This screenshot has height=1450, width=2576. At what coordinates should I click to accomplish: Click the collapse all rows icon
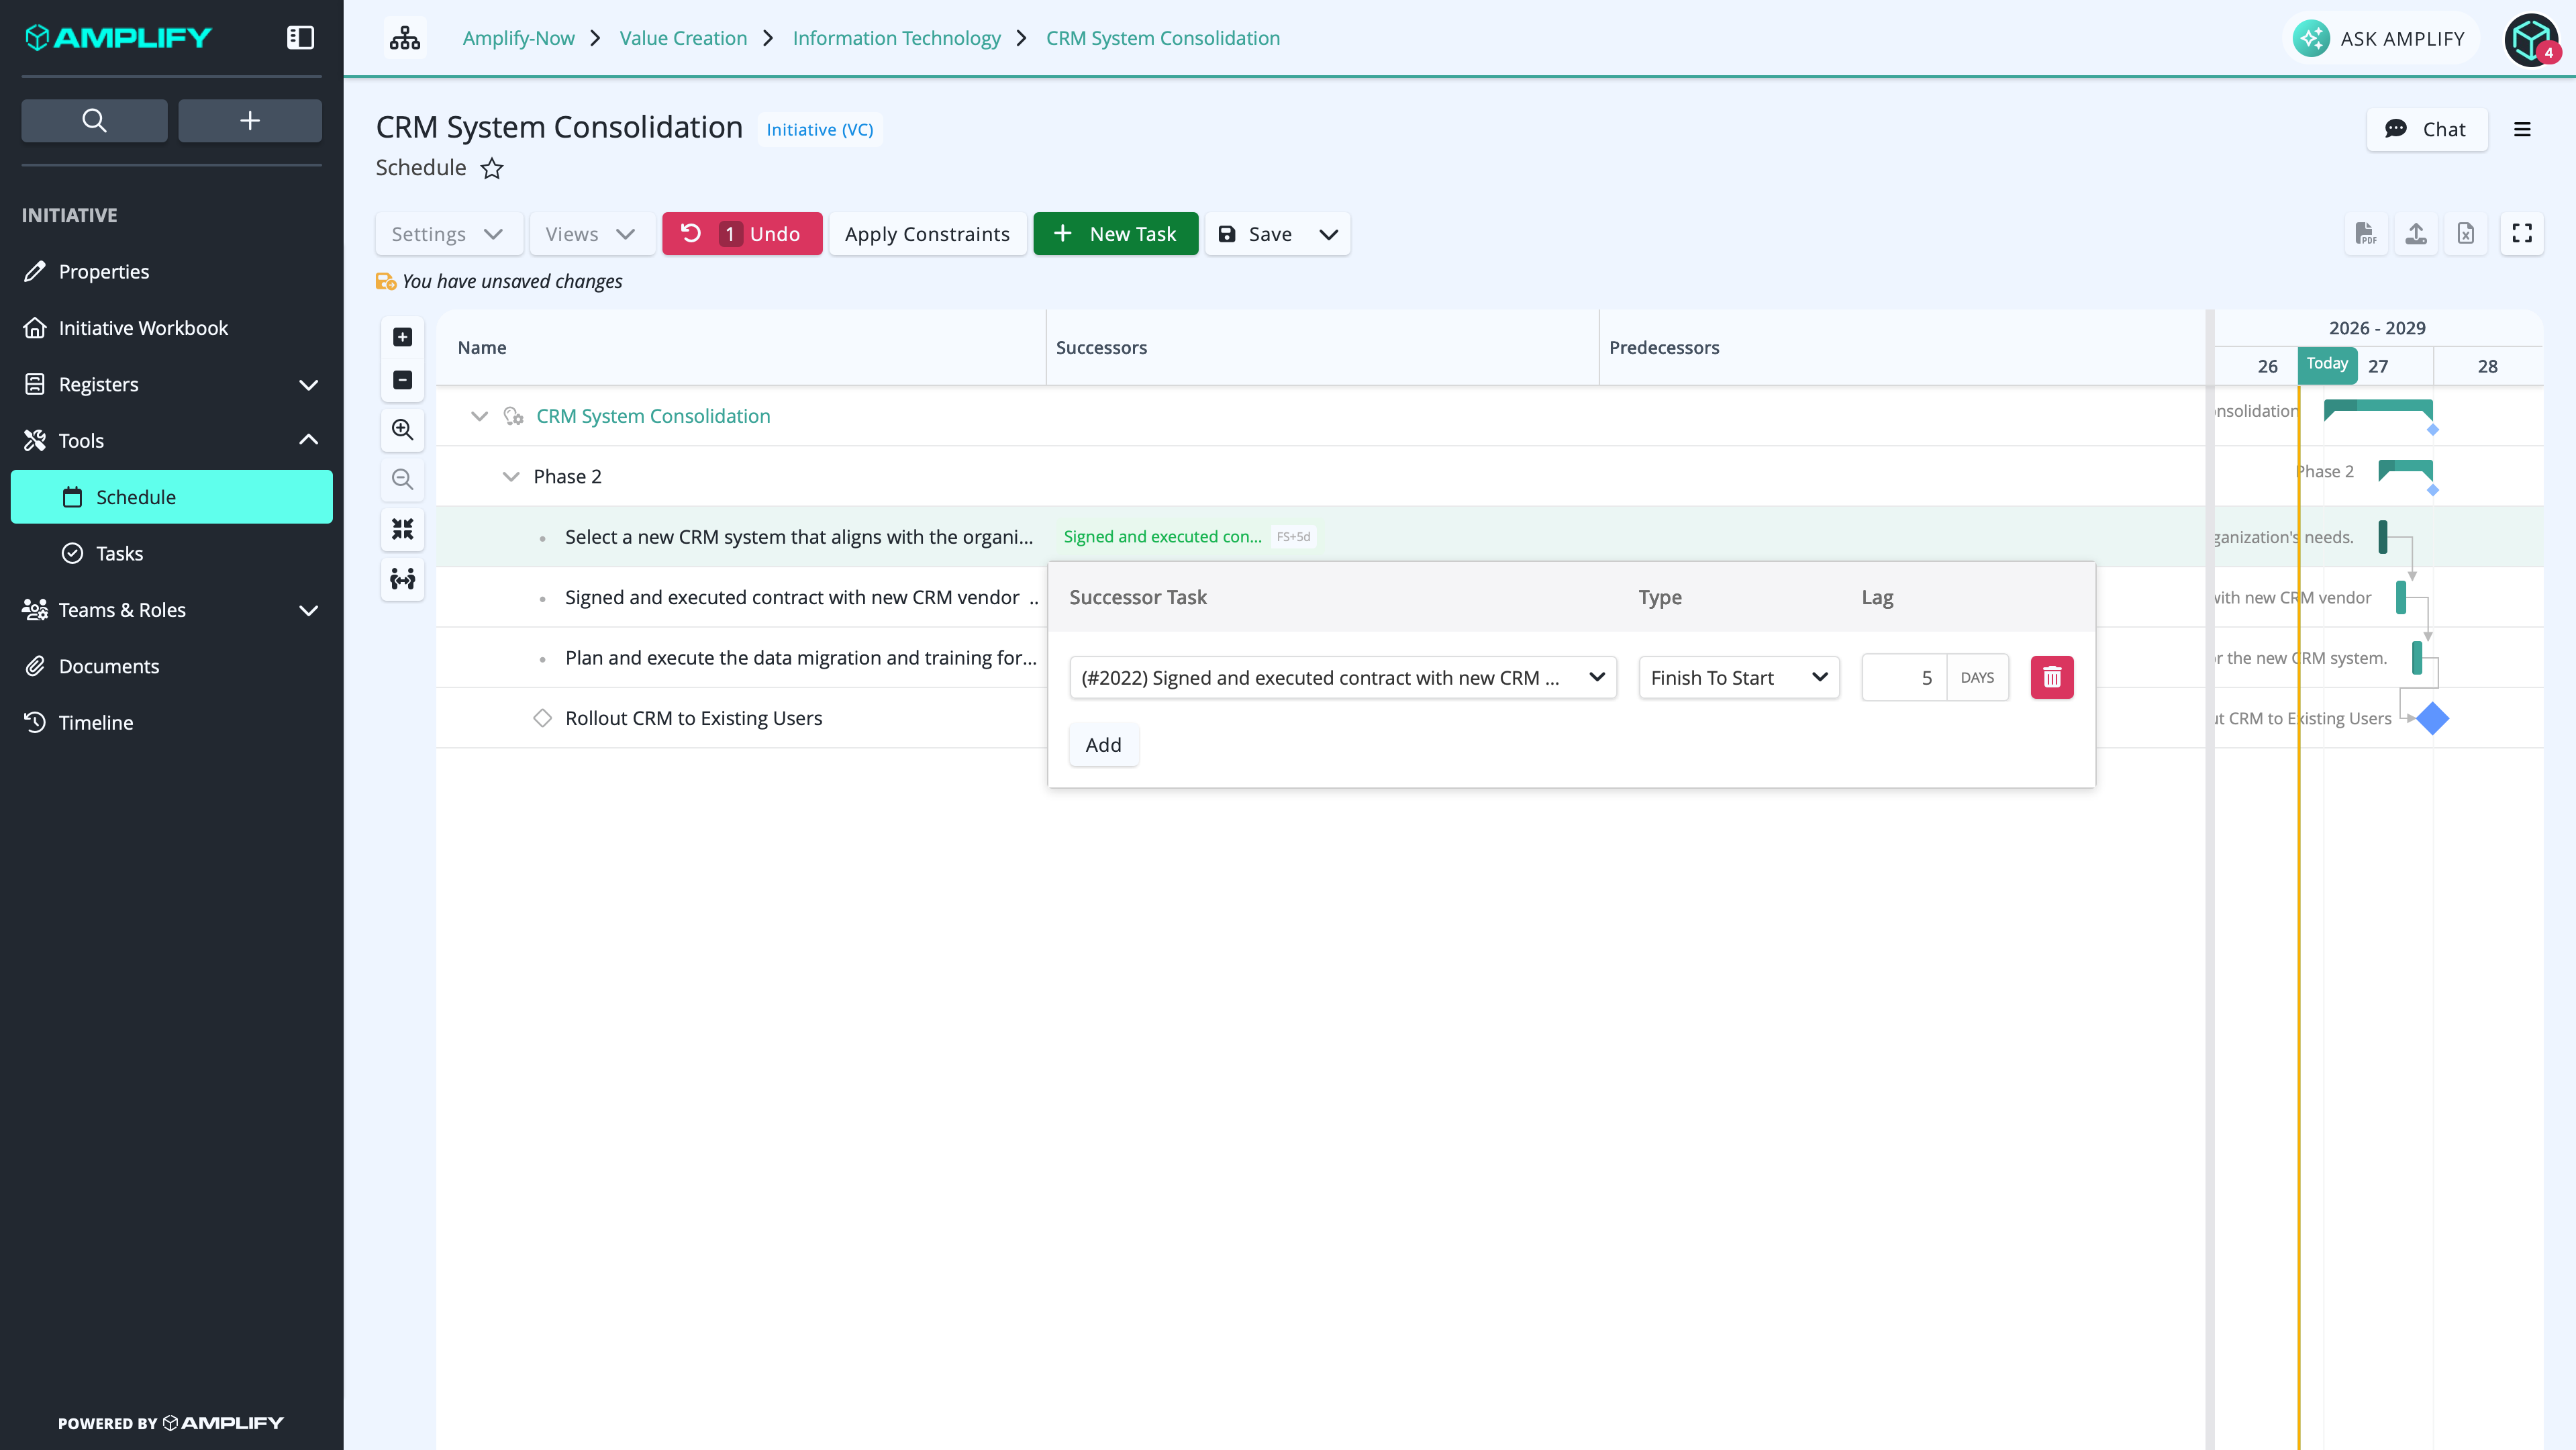pos(403,380)
